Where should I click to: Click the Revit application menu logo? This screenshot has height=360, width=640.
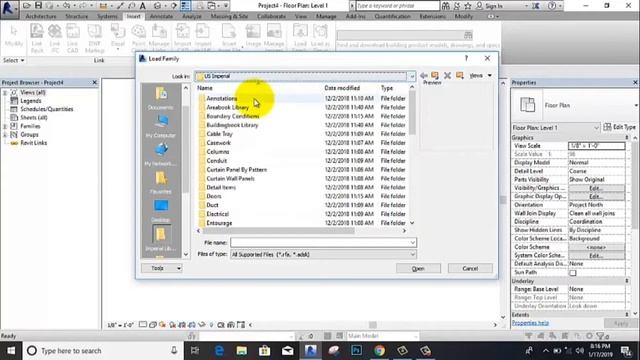8,8
